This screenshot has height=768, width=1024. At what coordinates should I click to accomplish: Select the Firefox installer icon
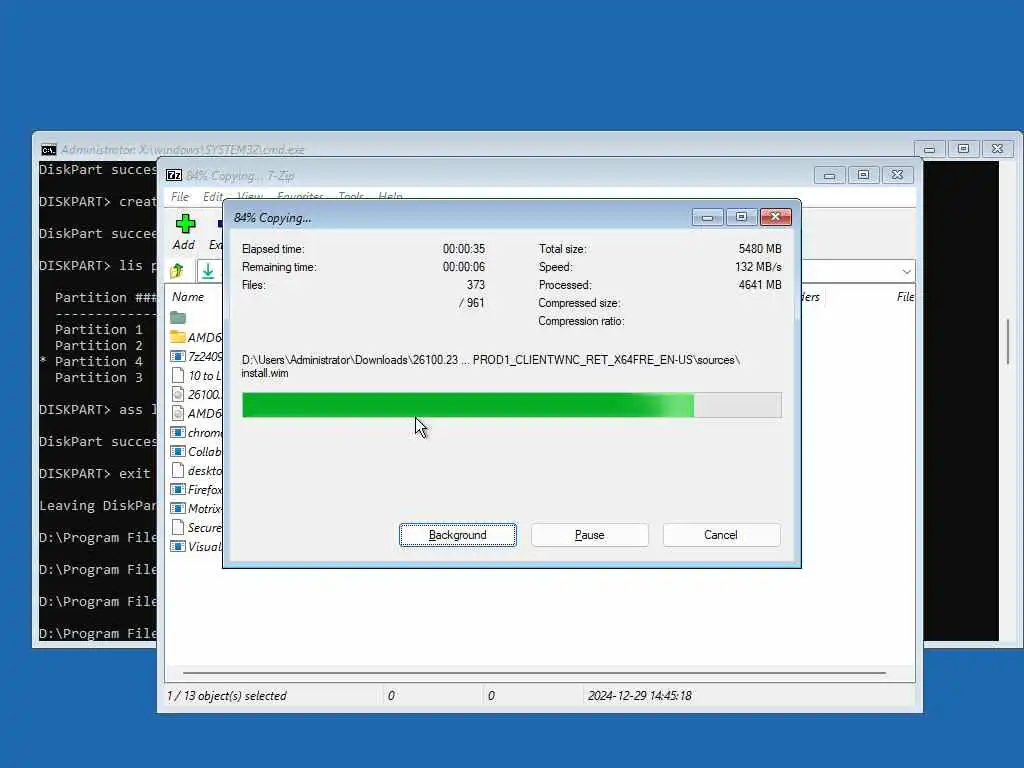(178, 489)
